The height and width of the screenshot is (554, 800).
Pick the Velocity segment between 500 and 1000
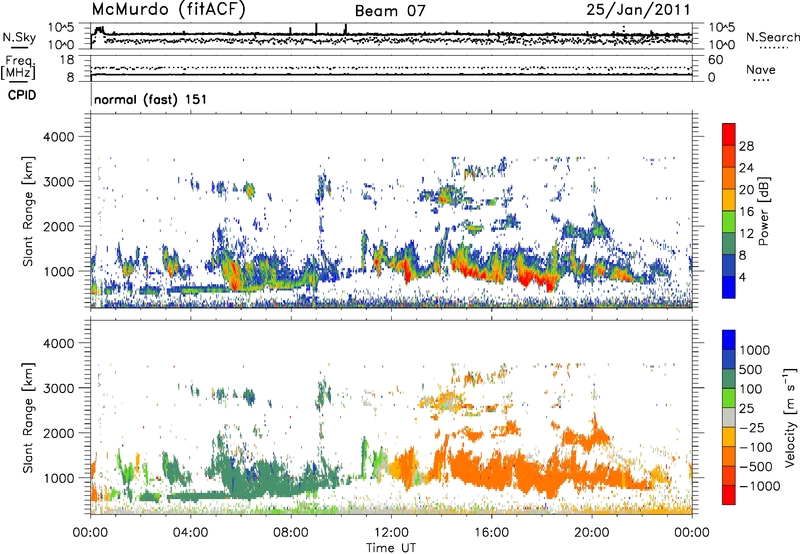click(729, 359)
